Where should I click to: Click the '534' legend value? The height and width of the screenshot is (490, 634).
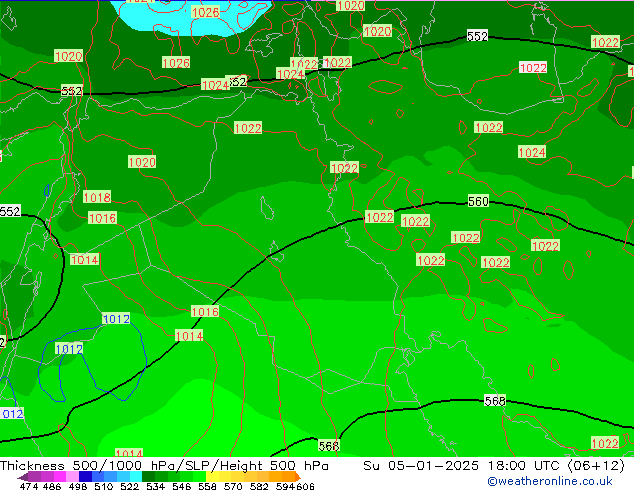[155, 486]
